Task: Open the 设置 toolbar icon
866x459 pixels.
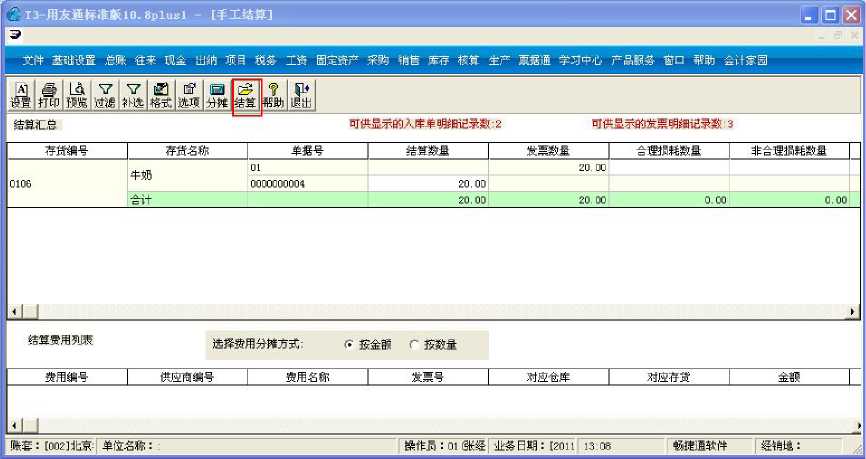Action: [x=20, y=96]
